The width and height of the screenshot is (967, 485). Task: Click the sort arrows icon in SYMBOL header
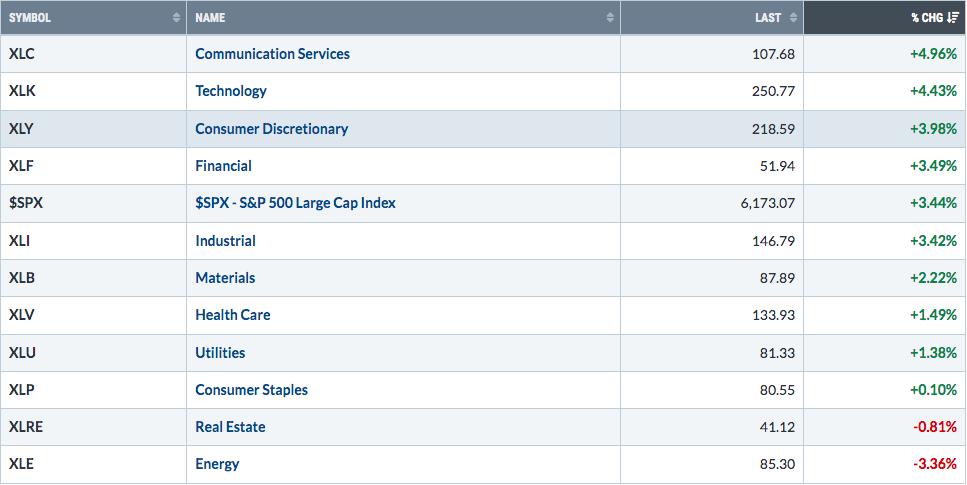pyautogui.click(x=177, y=18)
